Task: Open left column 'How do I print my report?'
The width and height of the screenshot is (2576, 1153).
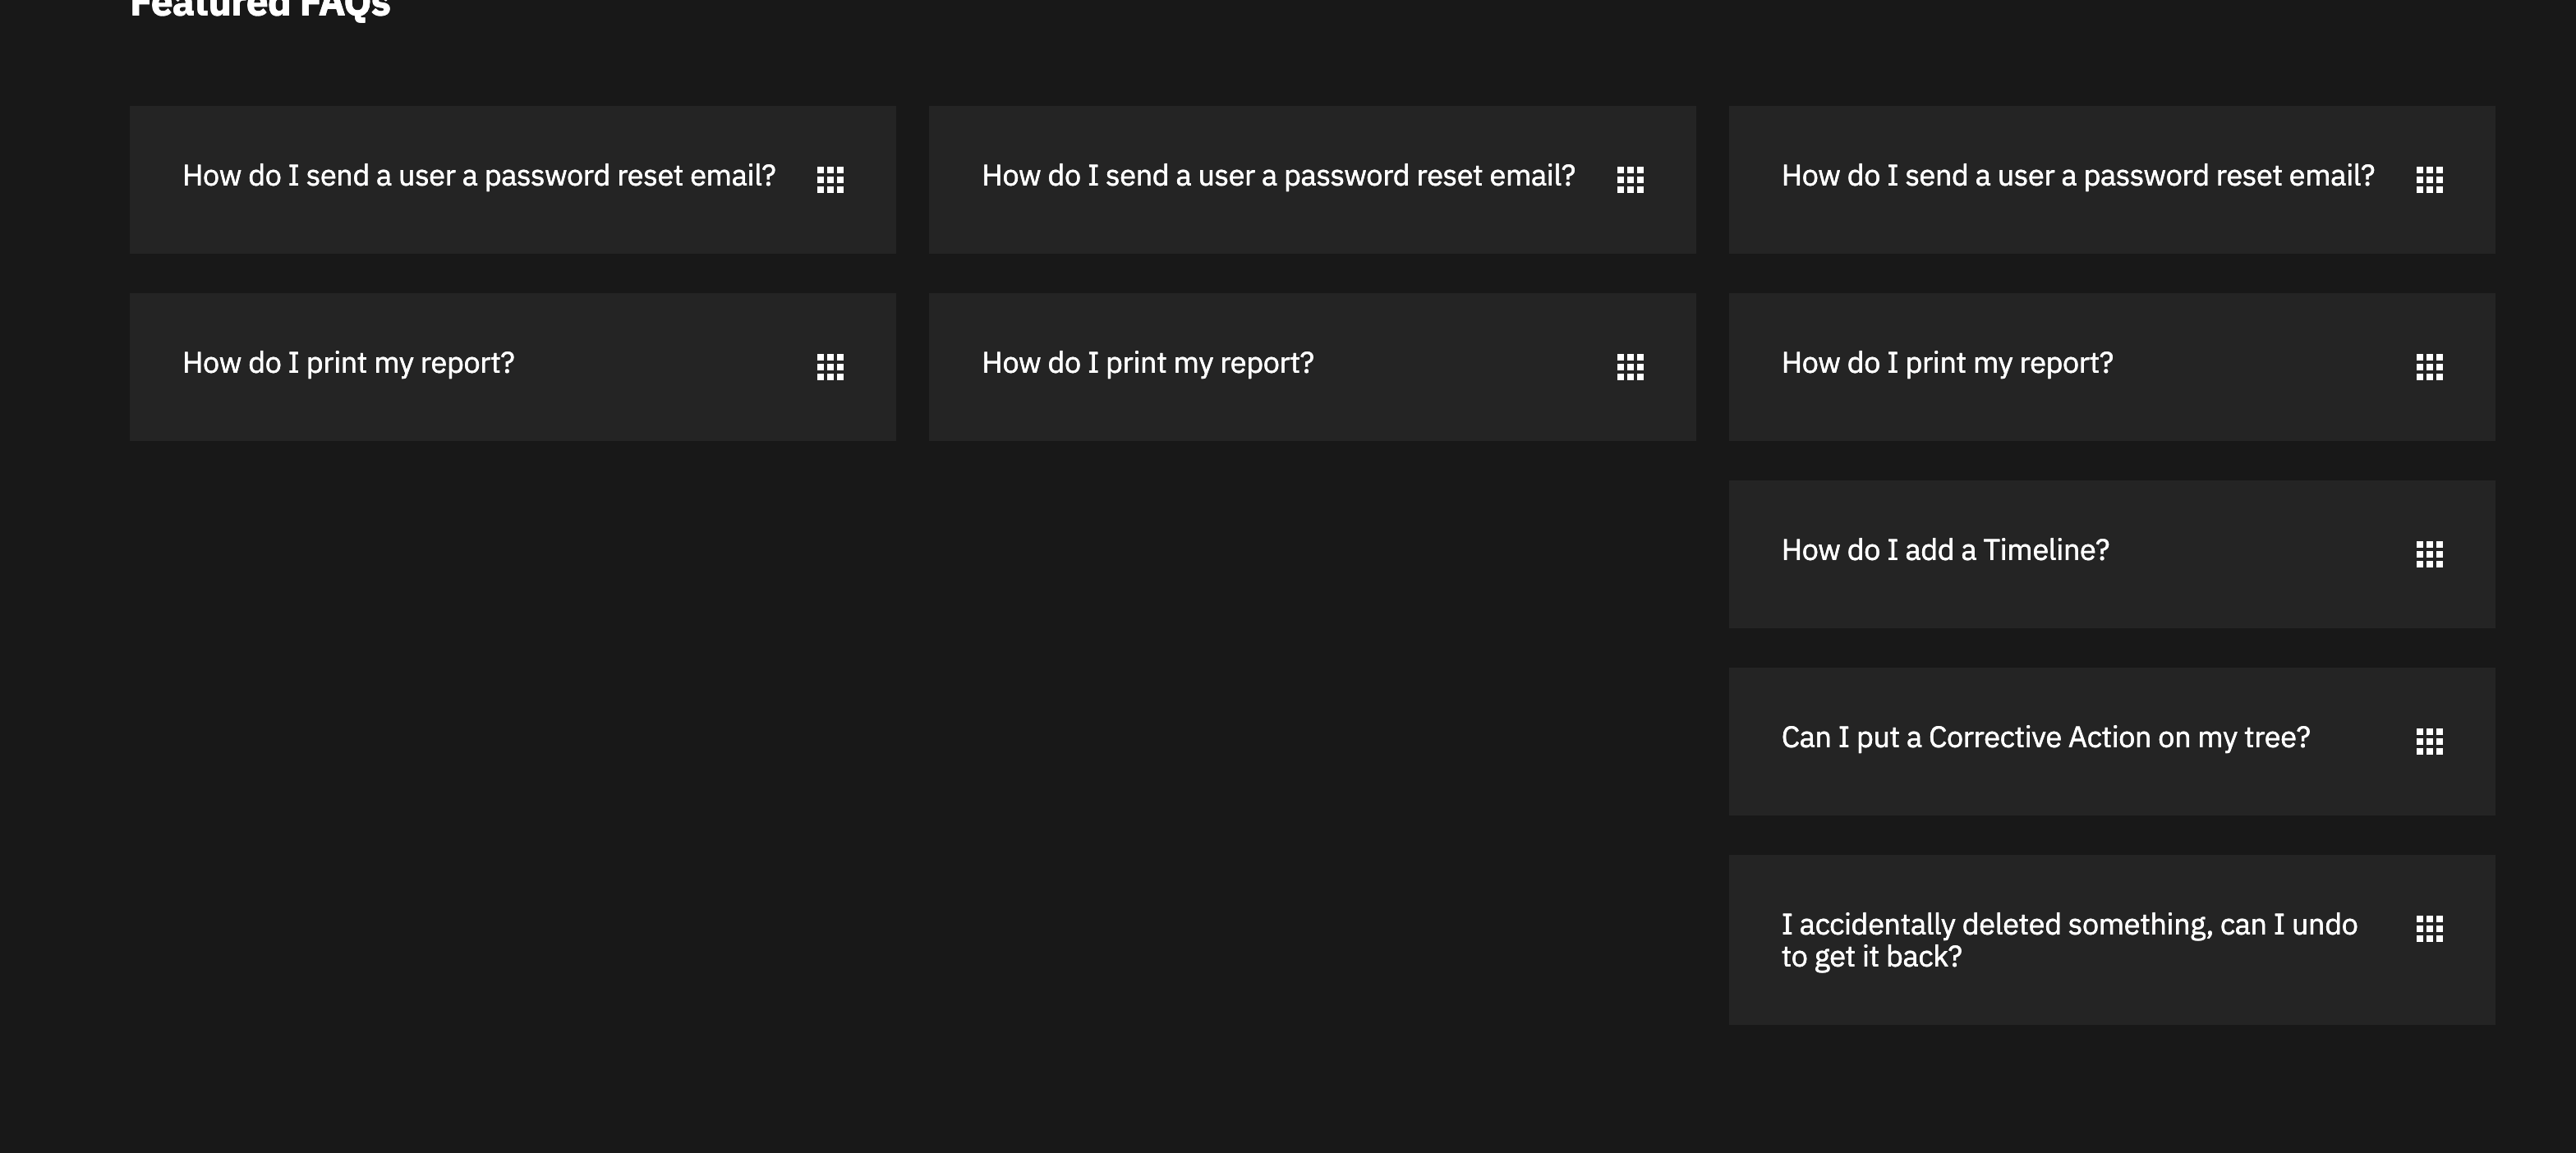Action: click(x=348, y=363)
